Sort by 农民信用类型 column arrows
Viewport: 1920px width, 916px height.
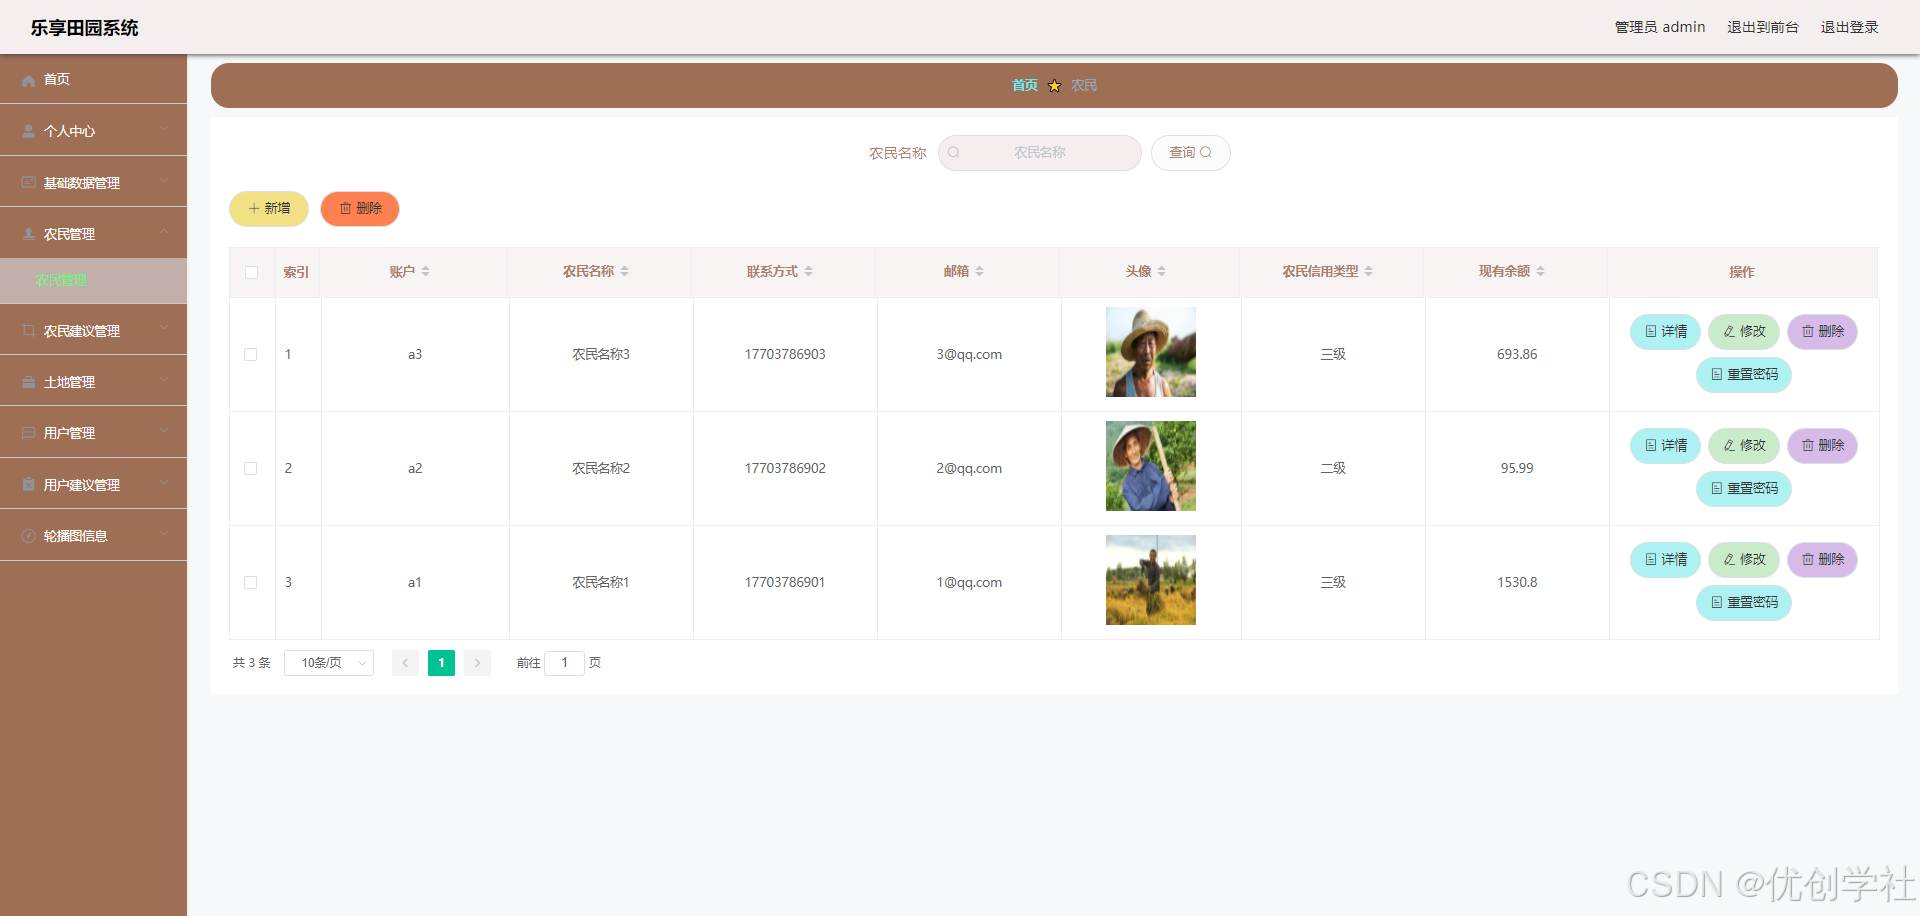coord(1369,271)
